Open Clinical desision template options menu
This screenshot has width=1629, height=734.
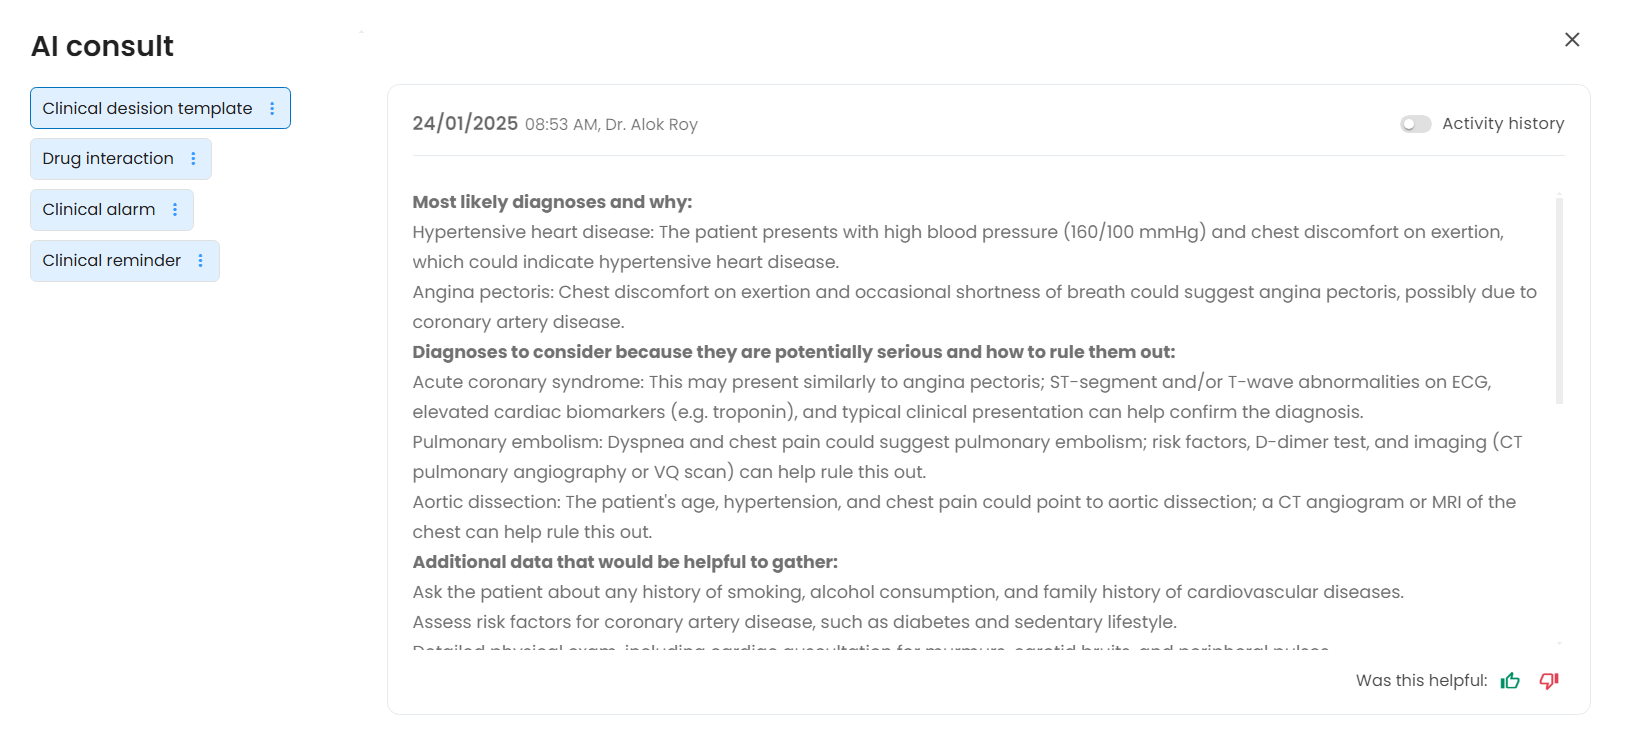[272, 109]
